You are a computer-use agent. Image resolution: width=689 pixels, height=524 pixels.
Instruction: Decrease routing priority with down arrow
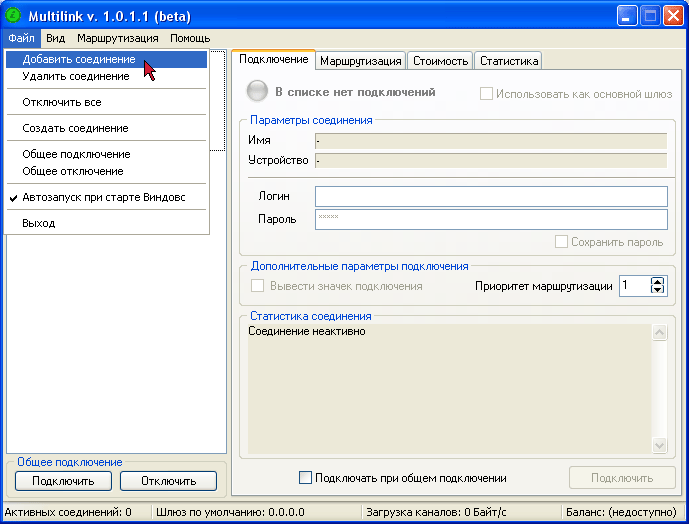point(657,290)
